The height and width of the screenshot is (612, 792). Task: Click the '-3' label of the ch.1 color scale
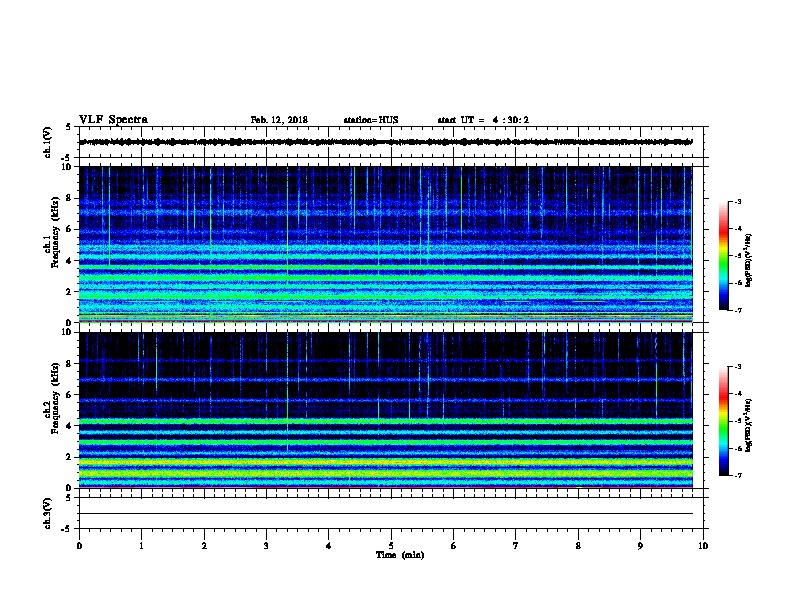737,201
